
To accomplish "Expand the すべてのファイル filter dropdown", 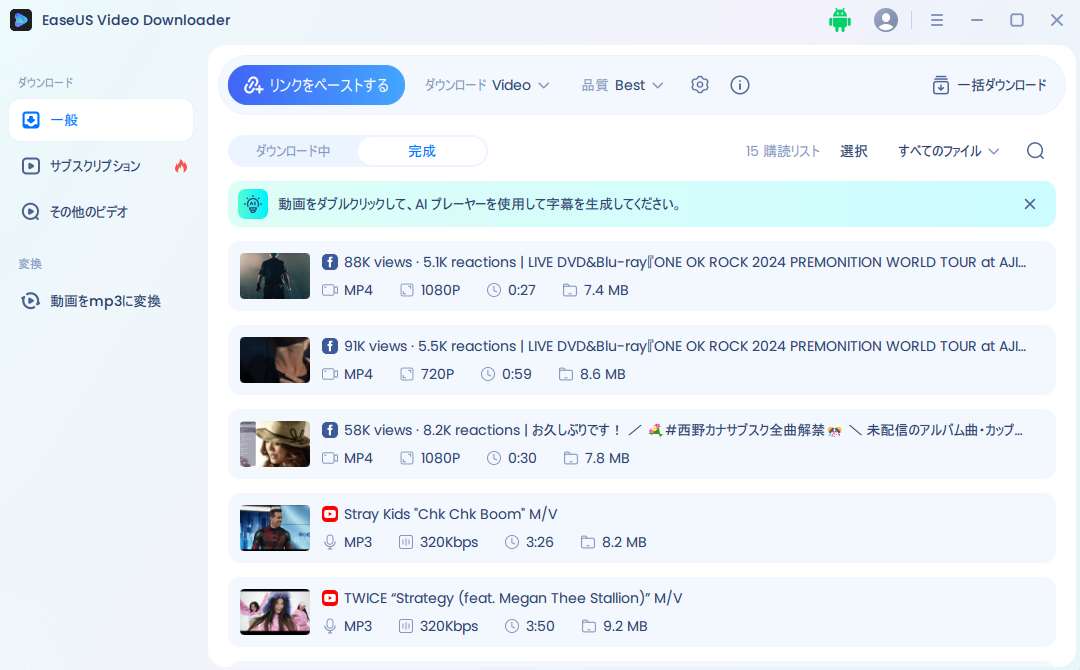I will (946, 150).
